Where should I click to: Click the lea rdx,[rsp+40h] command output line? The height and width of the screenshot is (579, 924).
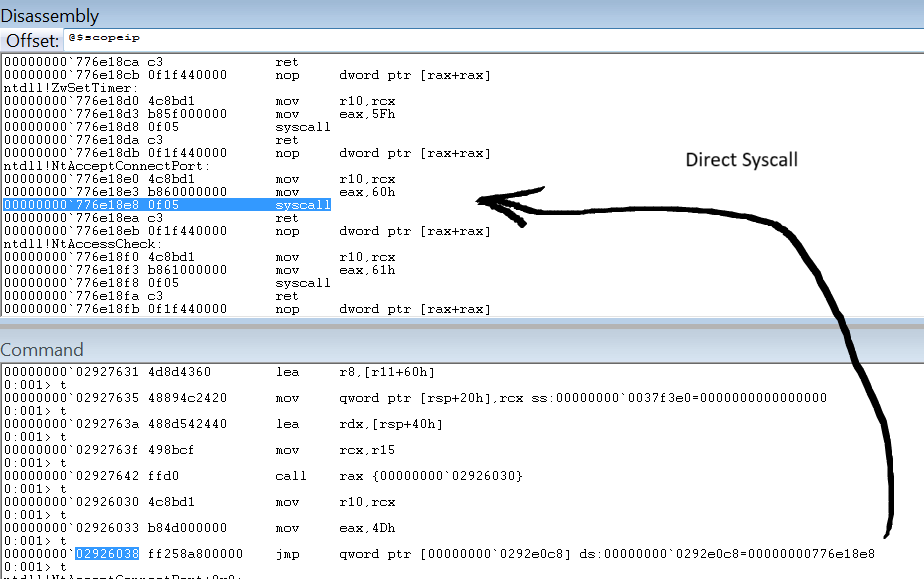(x=223, y=424)
